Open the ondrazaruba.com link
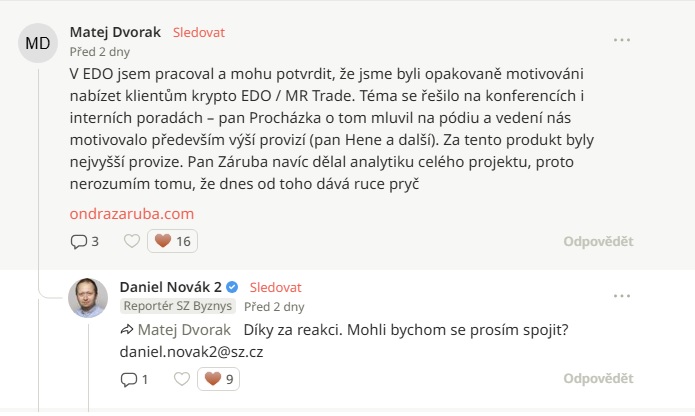This screenshot has height=416, width=695. [131, 213]
